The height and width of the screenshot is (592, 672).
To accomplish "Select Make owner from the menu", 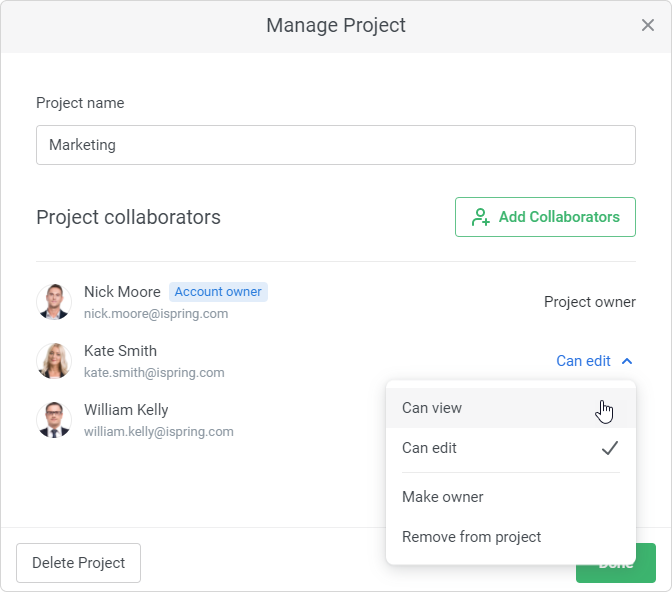I will (511, 497).
